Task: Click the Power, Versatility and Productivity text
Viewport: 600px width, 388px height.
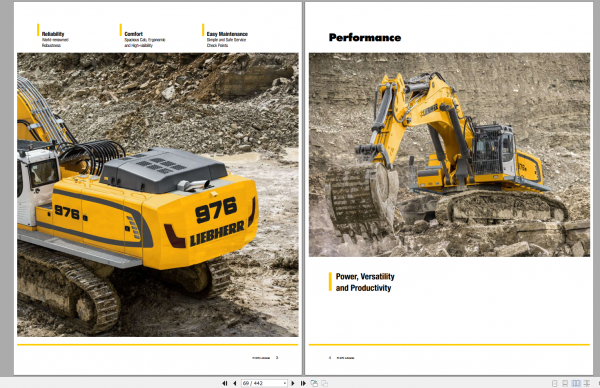Action: 365,282
